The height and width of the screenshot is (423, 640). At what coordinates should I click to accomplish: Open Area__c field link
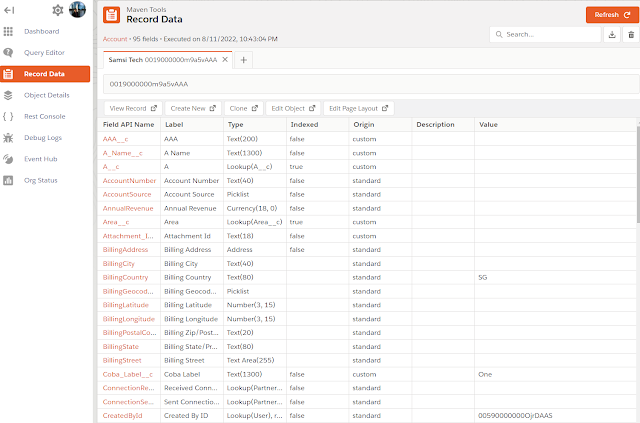(116, 222)
